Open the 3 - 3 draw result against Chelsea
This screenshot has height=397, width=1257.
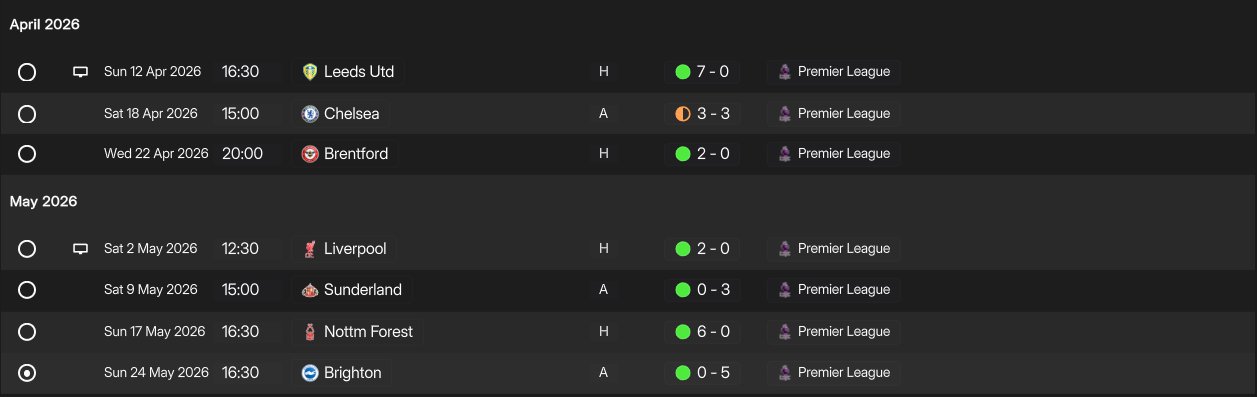pyautogui.click(x=702, y=114)
